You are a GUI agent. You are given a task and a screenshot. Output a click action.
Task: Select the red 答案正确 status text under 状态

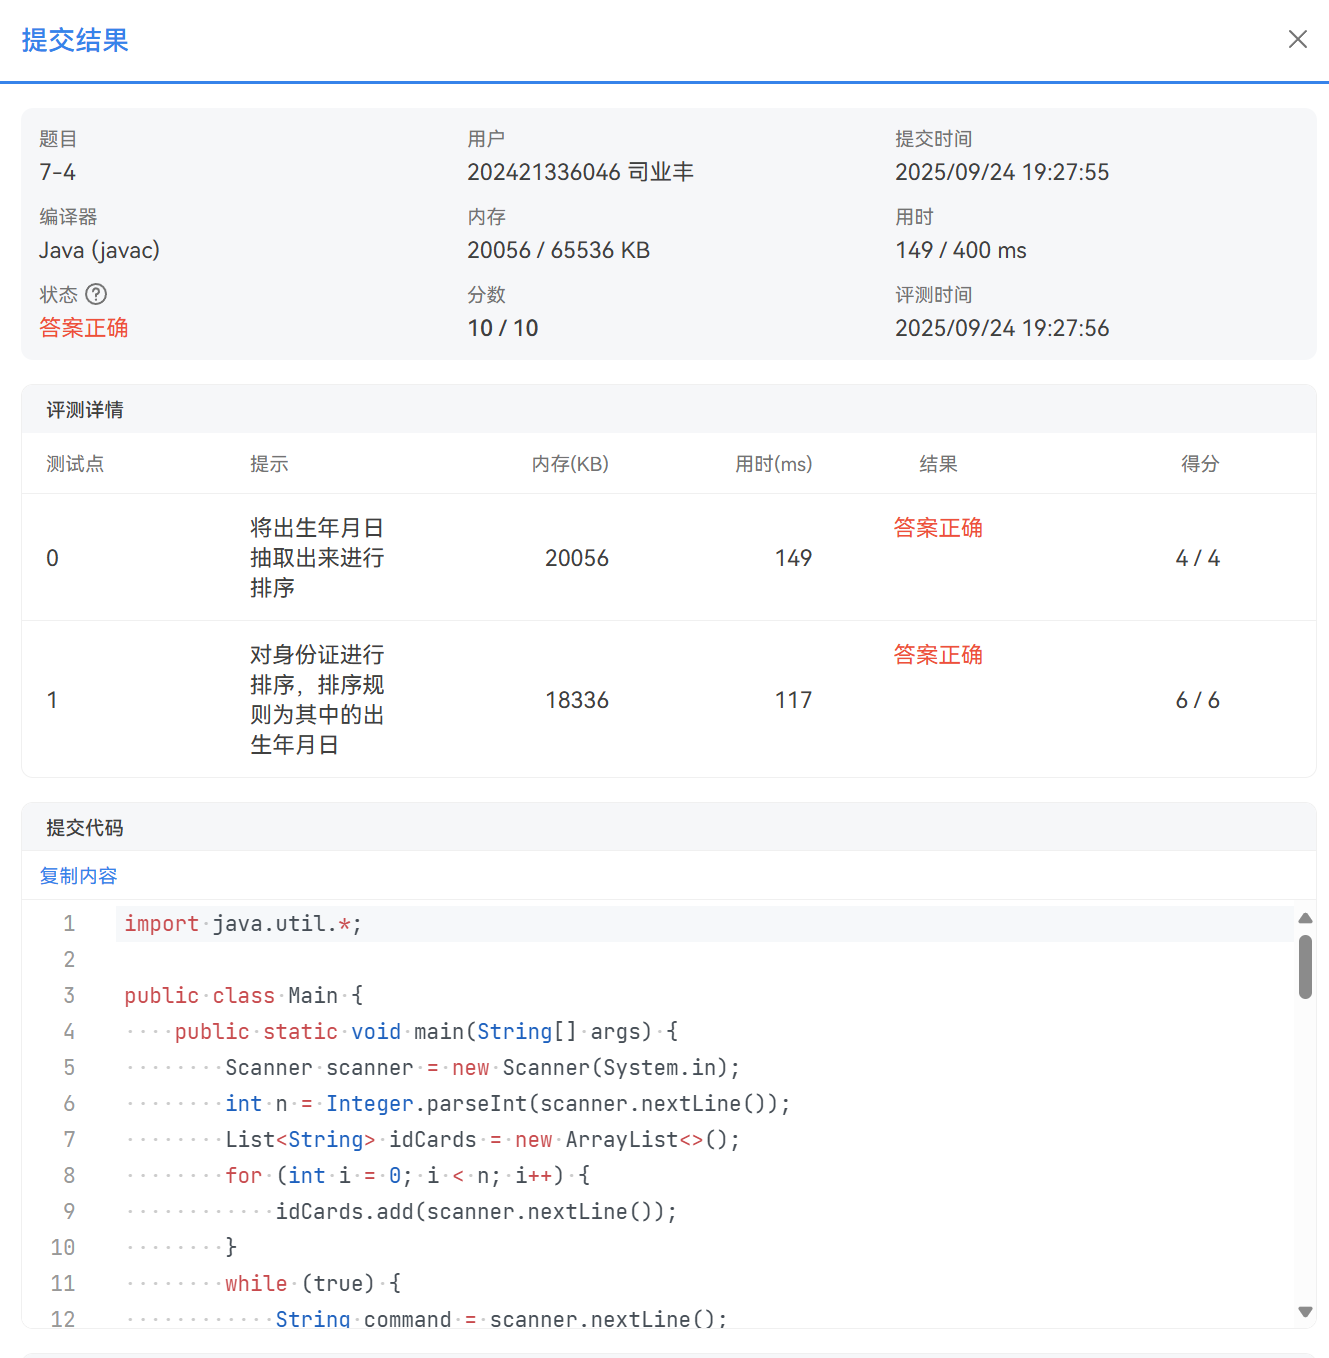click(84, 328)
